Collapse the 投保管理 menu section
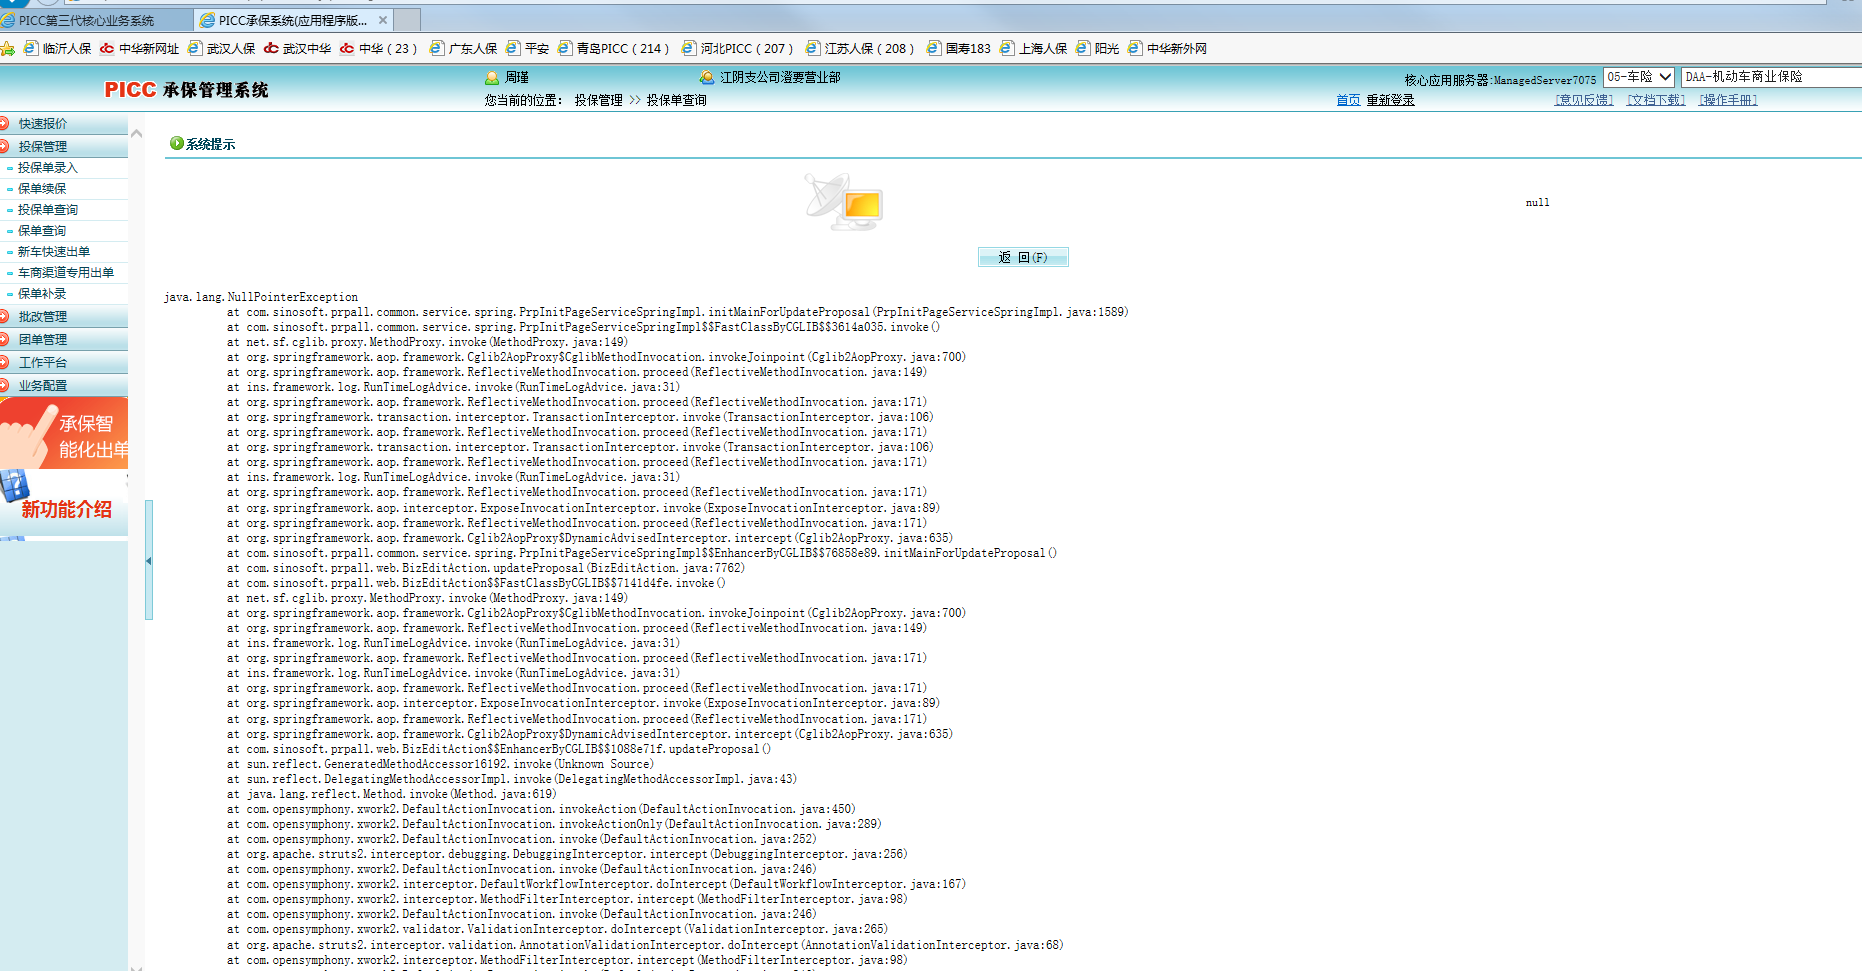This screenshot has height=971, width=1862. pos(64,146)
